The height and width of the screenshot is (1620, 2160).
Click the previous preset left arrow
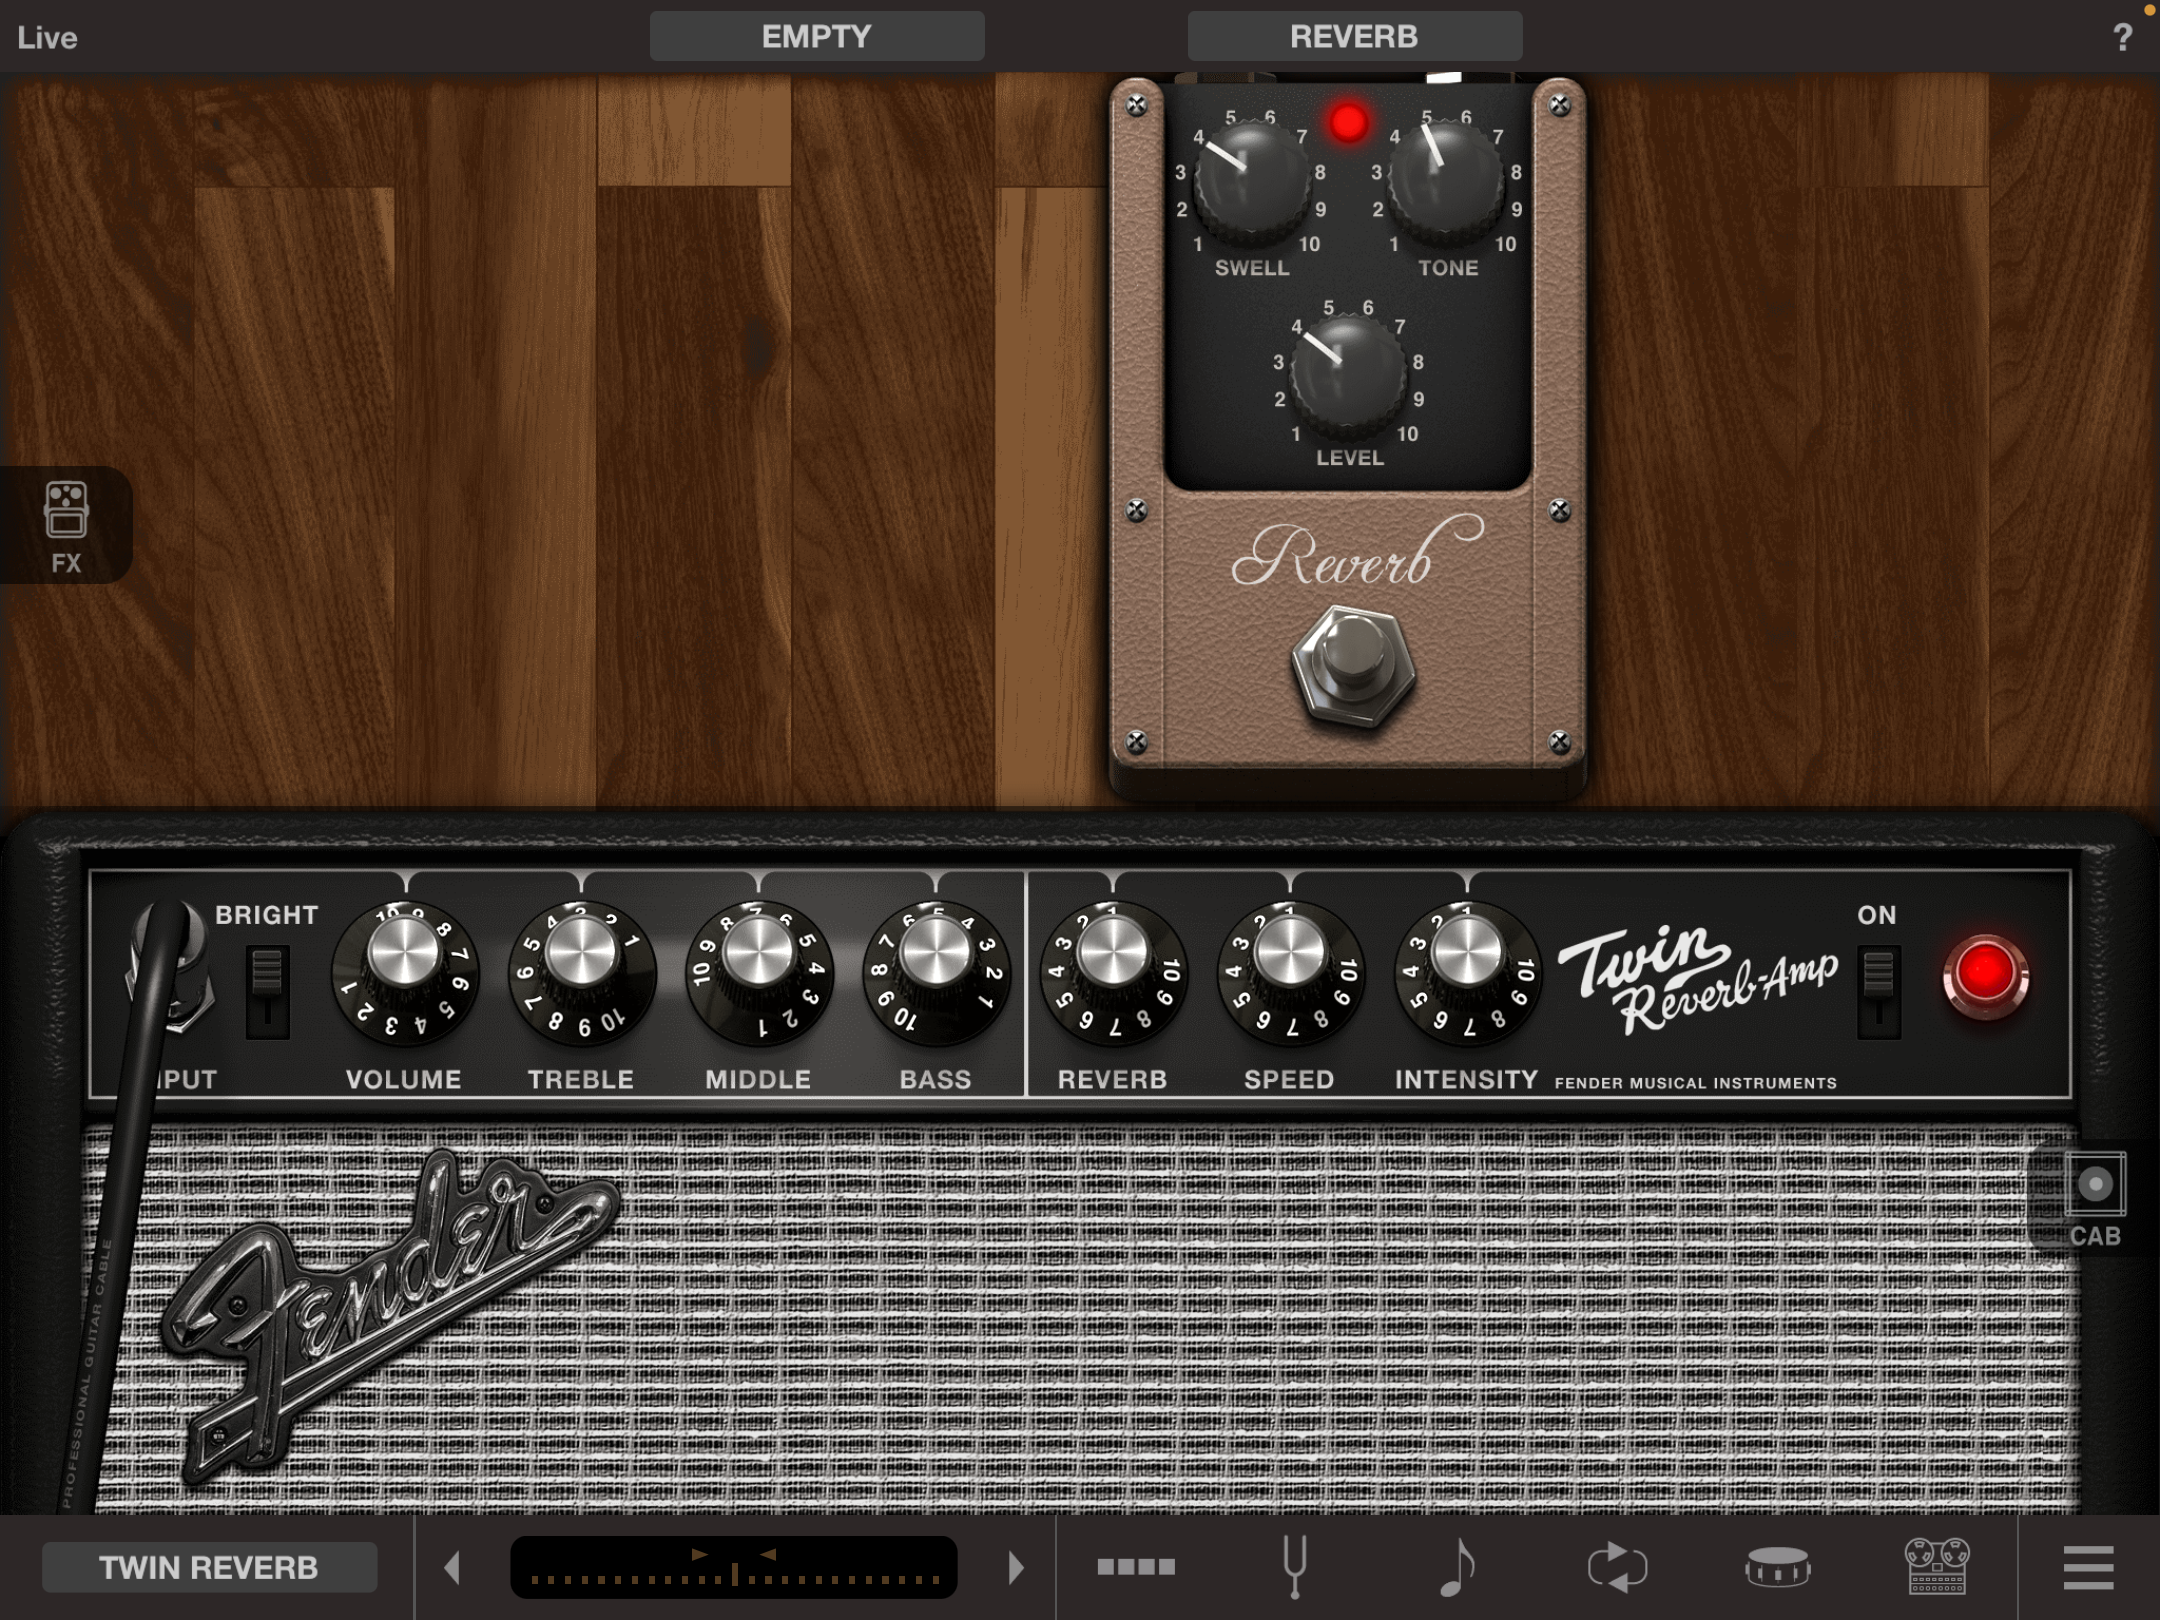tap(453, 1567)
